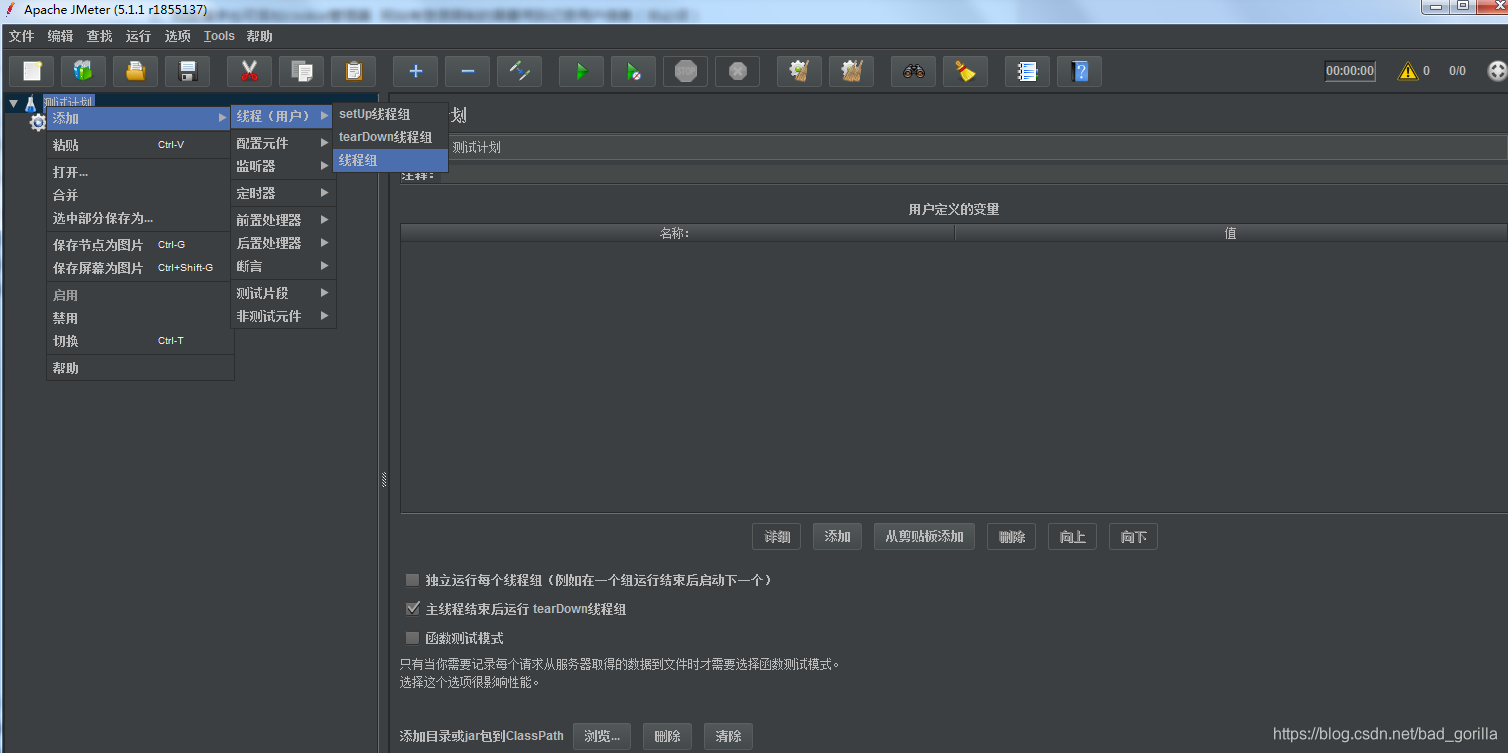Click the 00:00:00 elapsed time display
The height and width of the screenshot is (753, 1508).
click(x=1350, y=71)
